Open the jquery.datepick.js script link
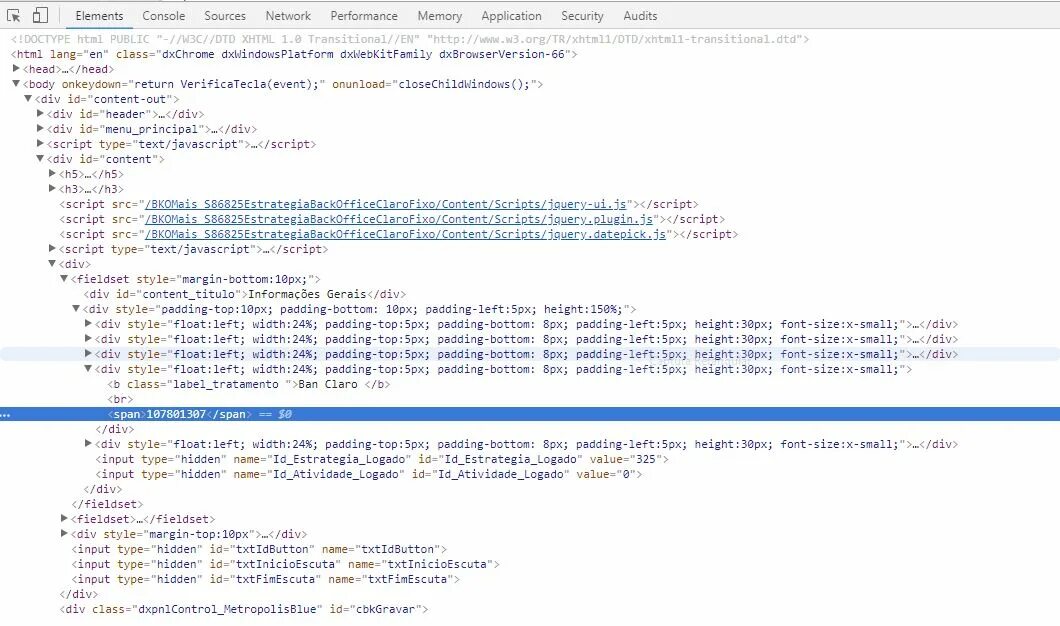The width and height of the screenshot is (1060, 626). point(406,234)
